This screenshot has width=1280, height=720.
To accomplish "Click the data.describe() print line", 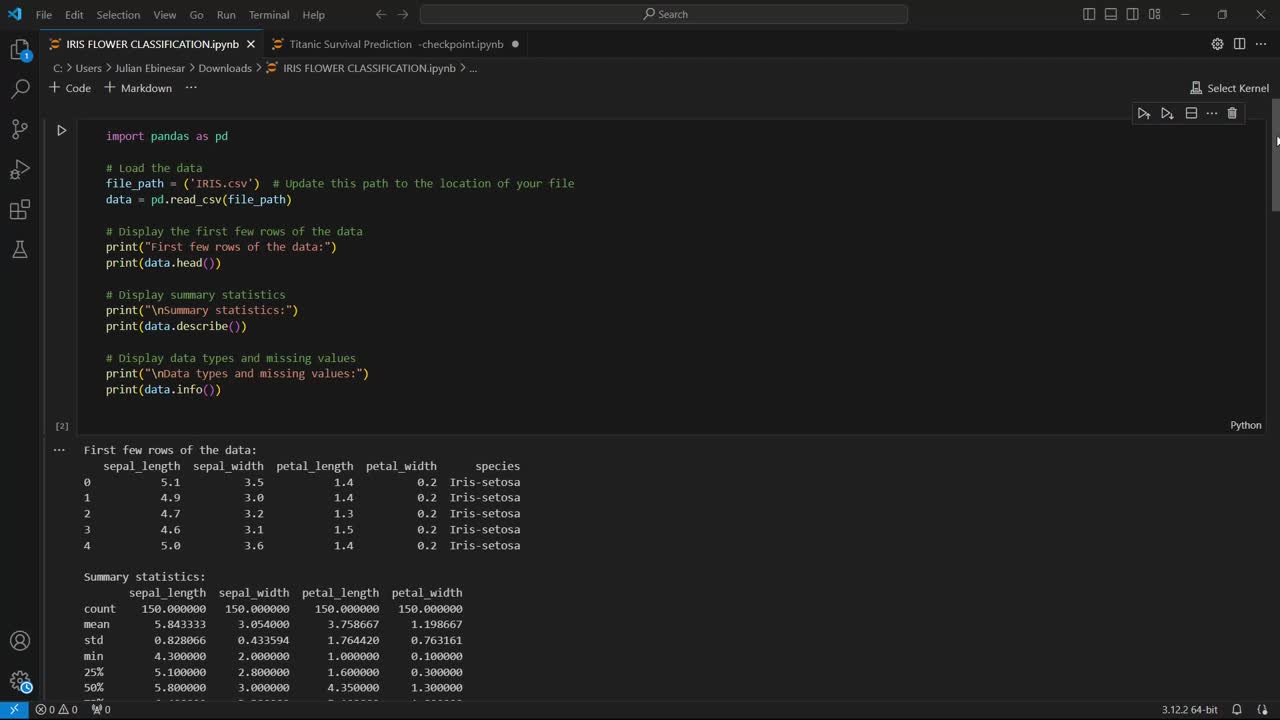I will [x=176, y=326].
